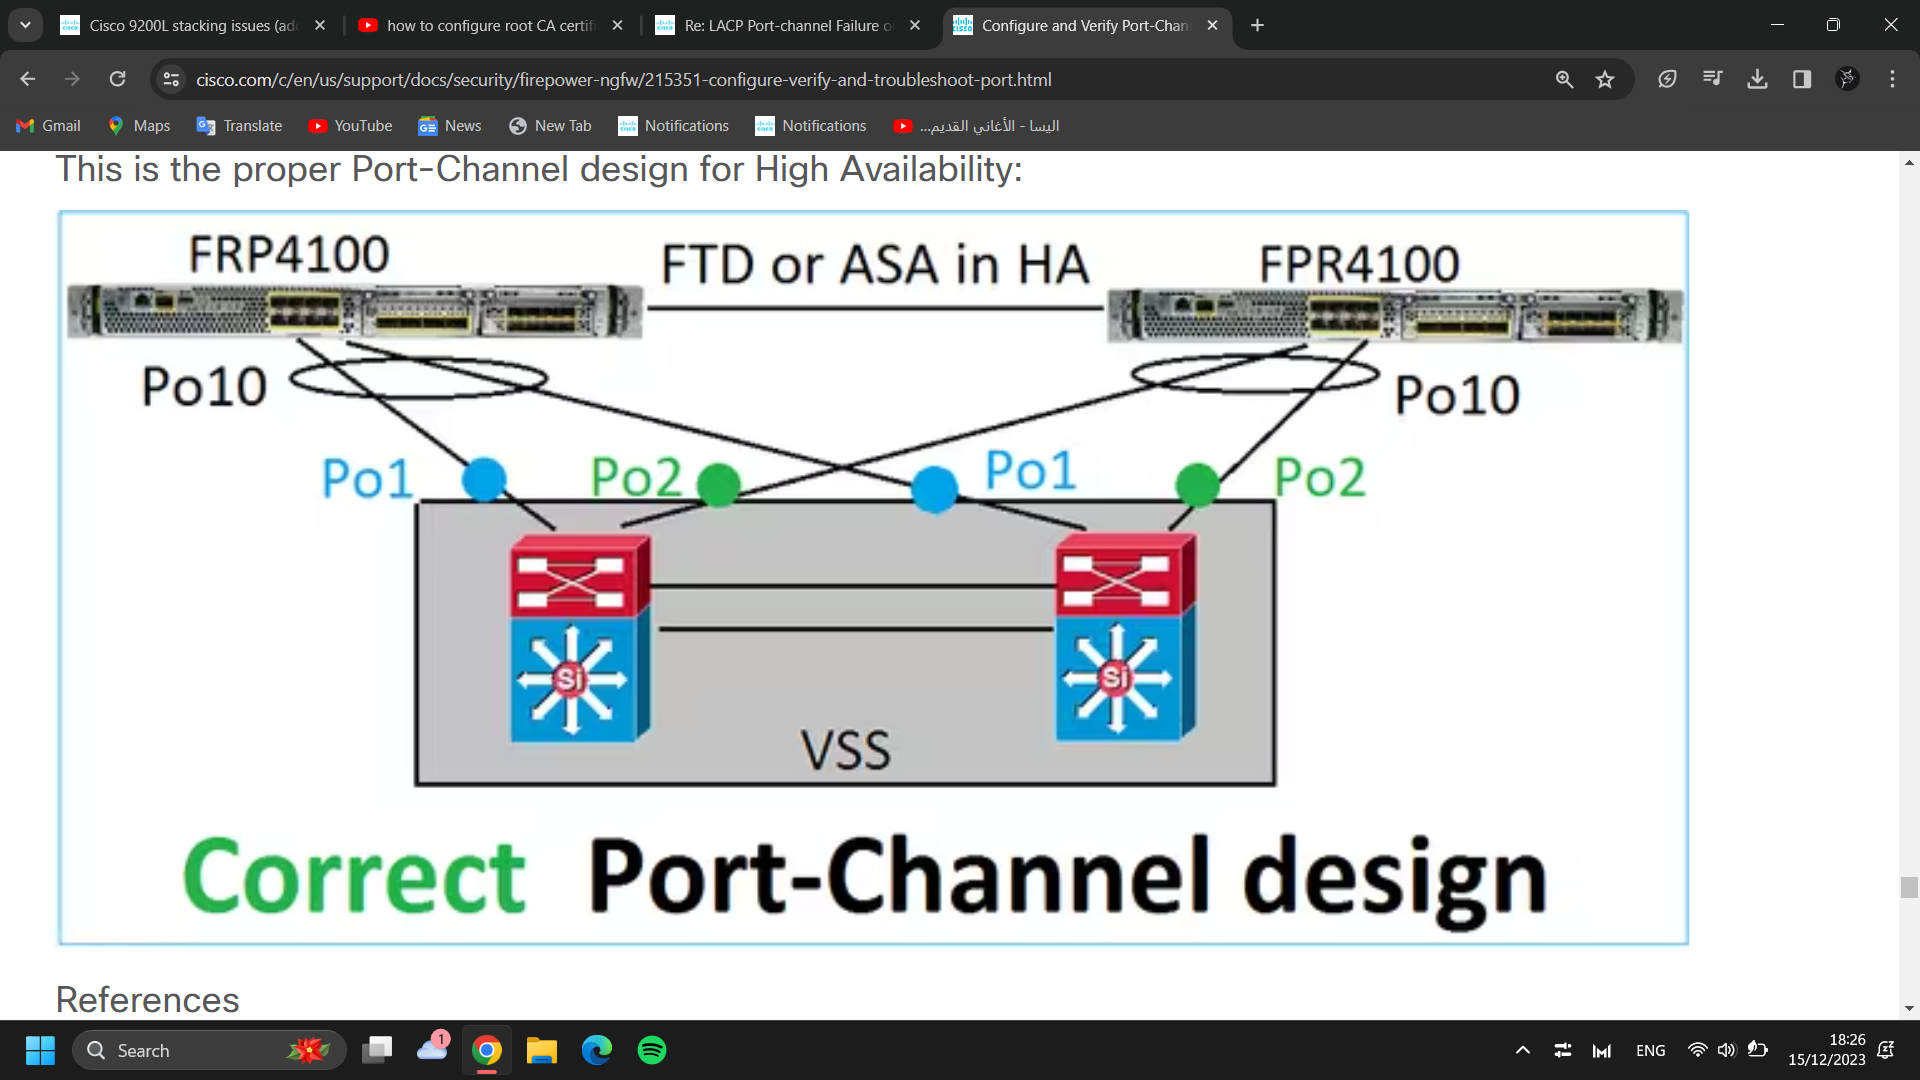Open the second Notifications bookmark
Screen dimensions: 1920x1080
point(811,125)
